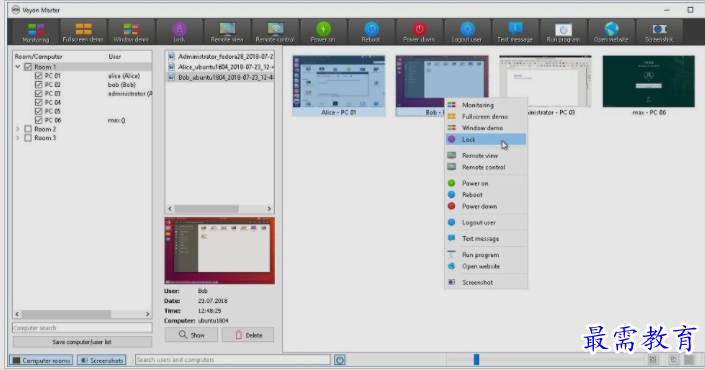Image resolution: width=705 pixels, height=370 pixels.
Task: Uncheck the PC 01 checkbox
Action: [38, 76]
